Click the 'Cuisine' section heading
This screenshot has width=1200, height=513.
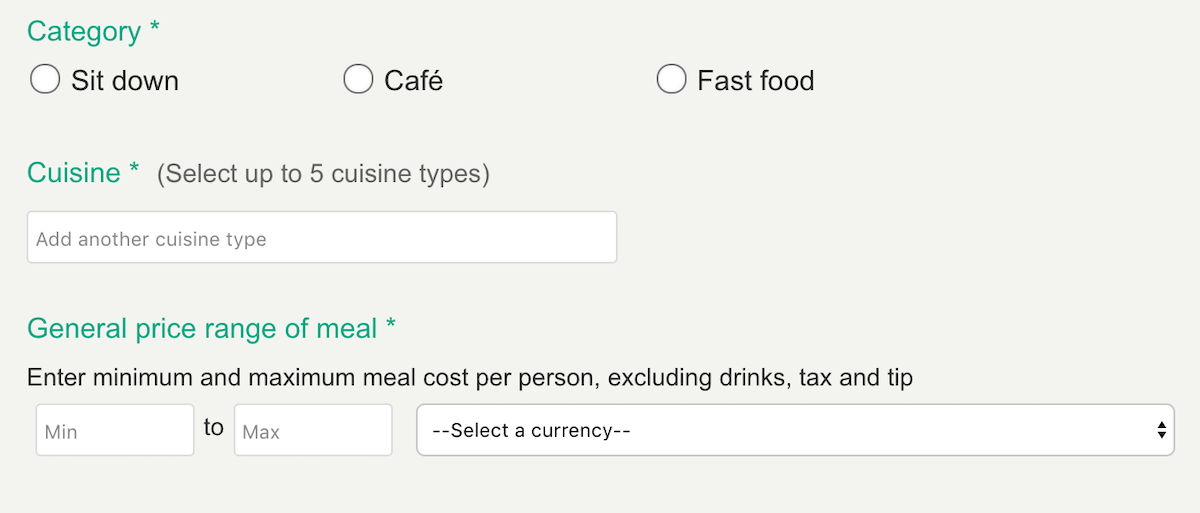74,173
